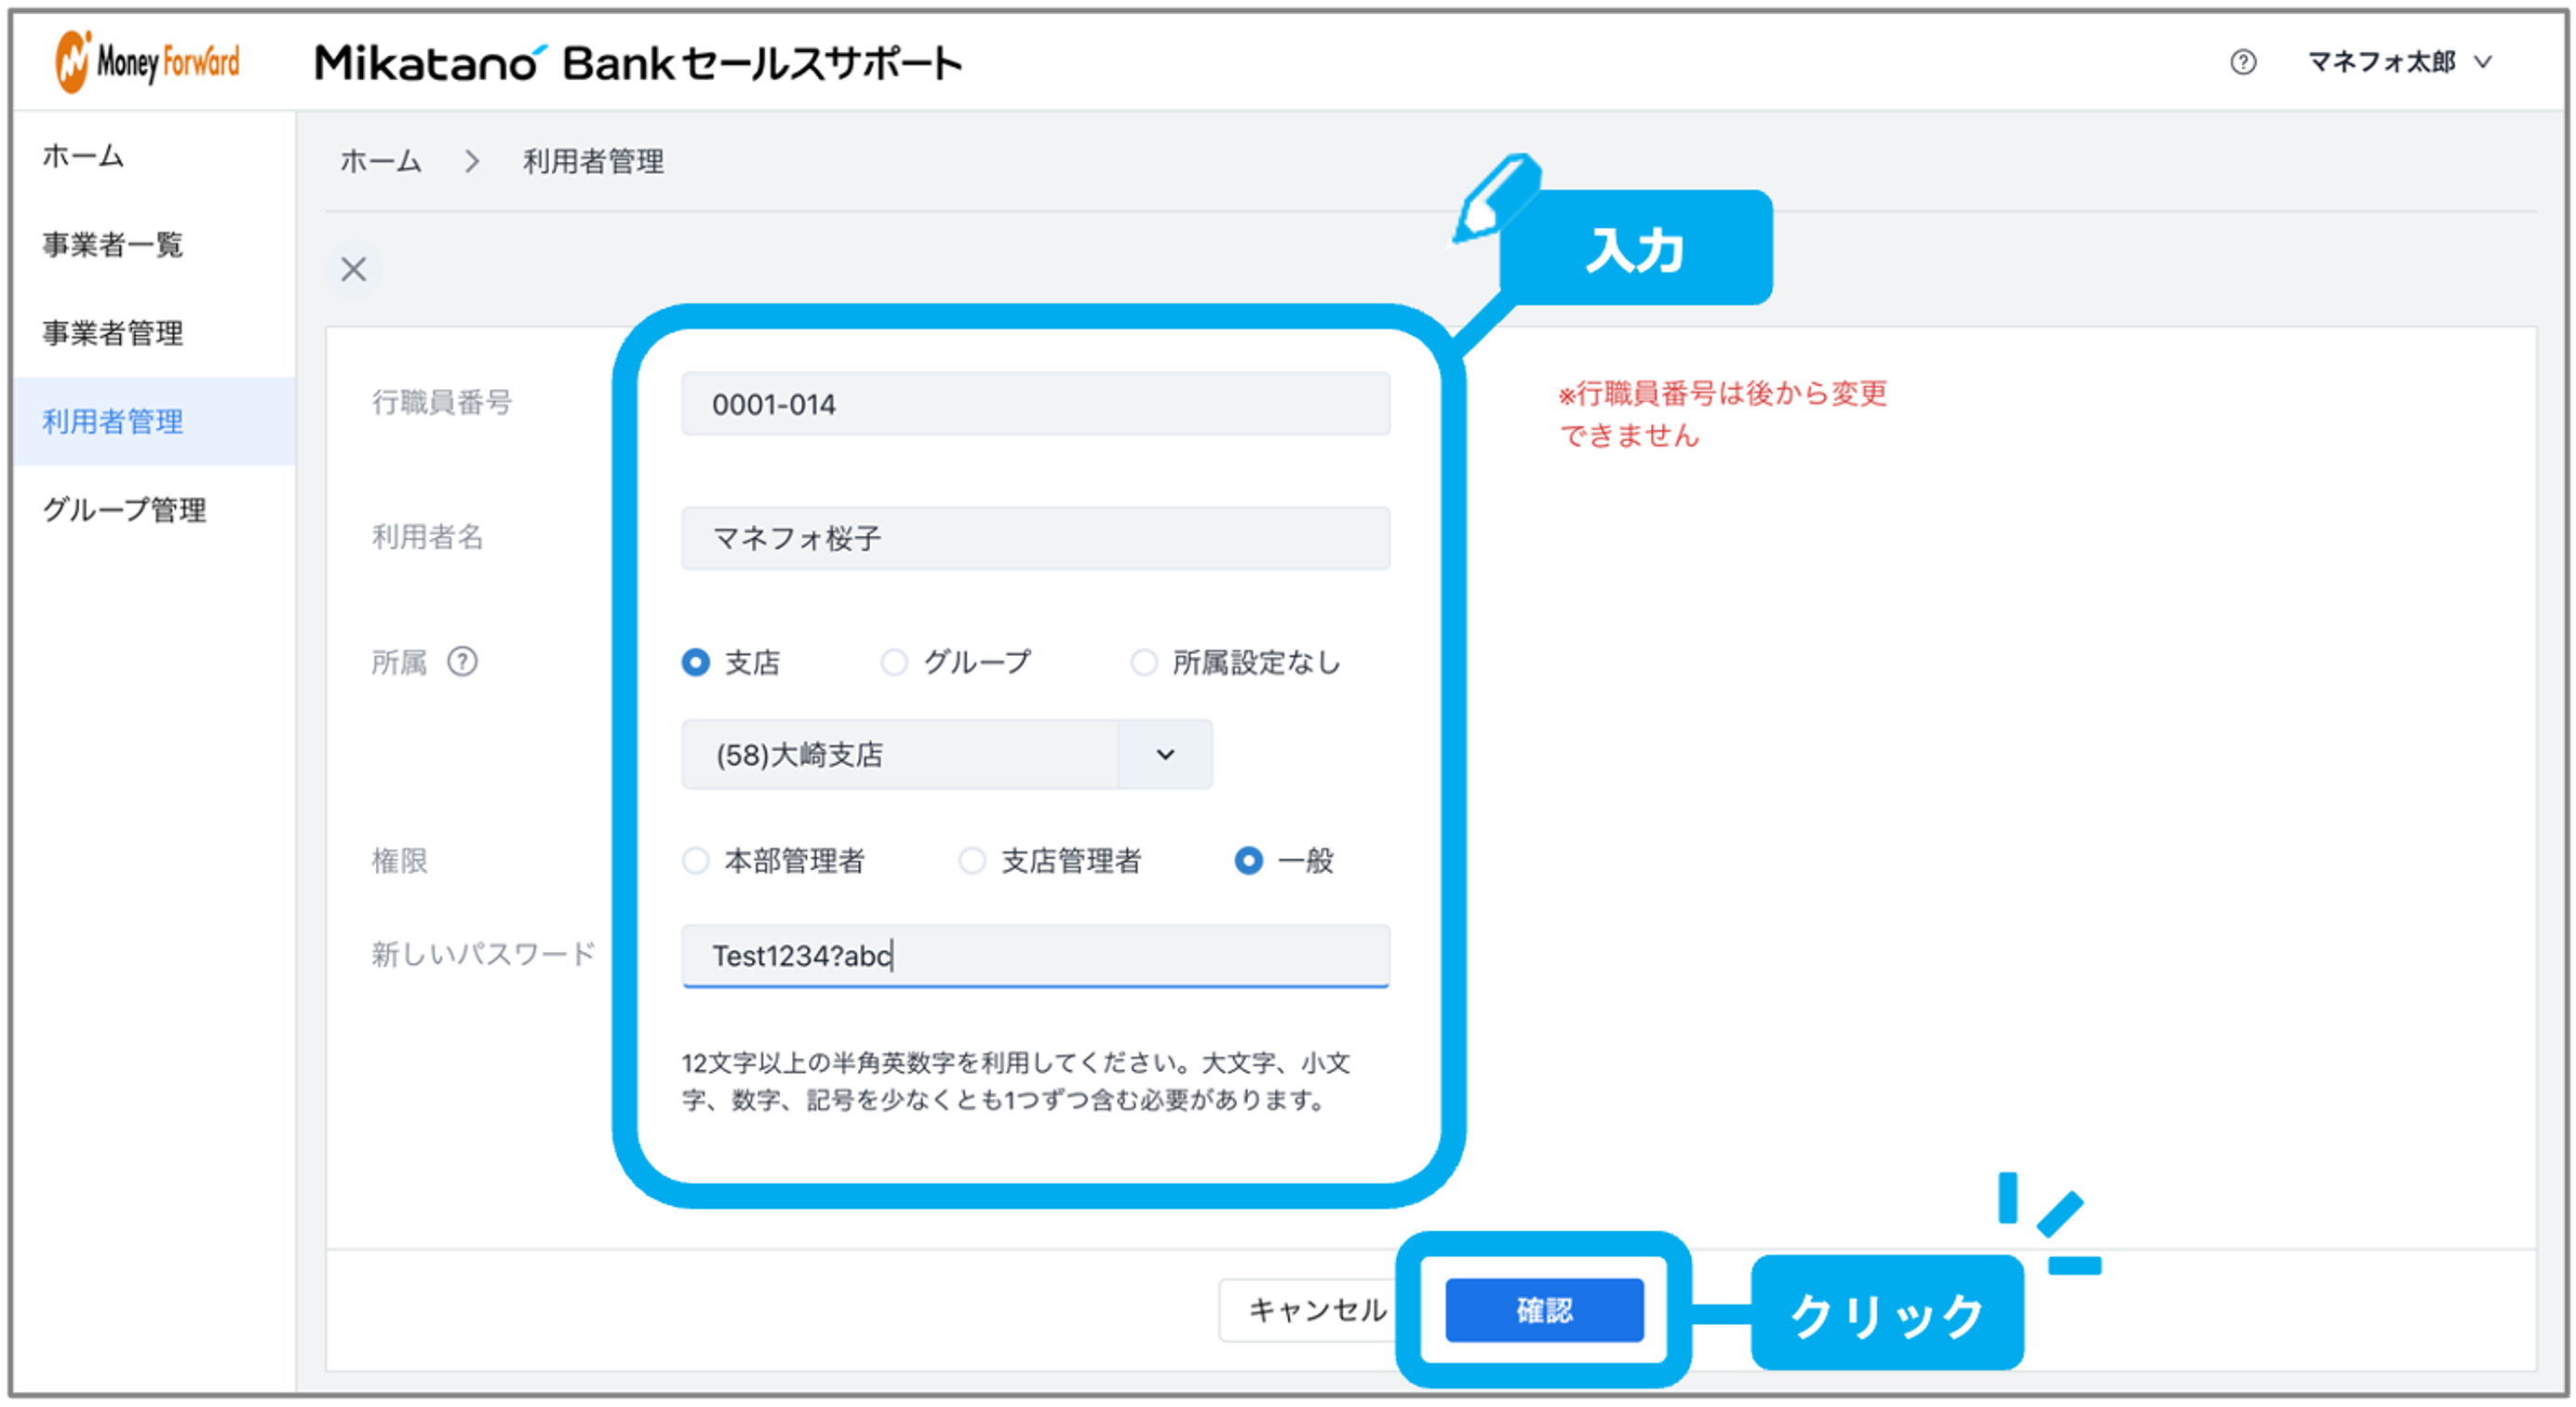Click the 行職員番号 field label

pos(442,402)
